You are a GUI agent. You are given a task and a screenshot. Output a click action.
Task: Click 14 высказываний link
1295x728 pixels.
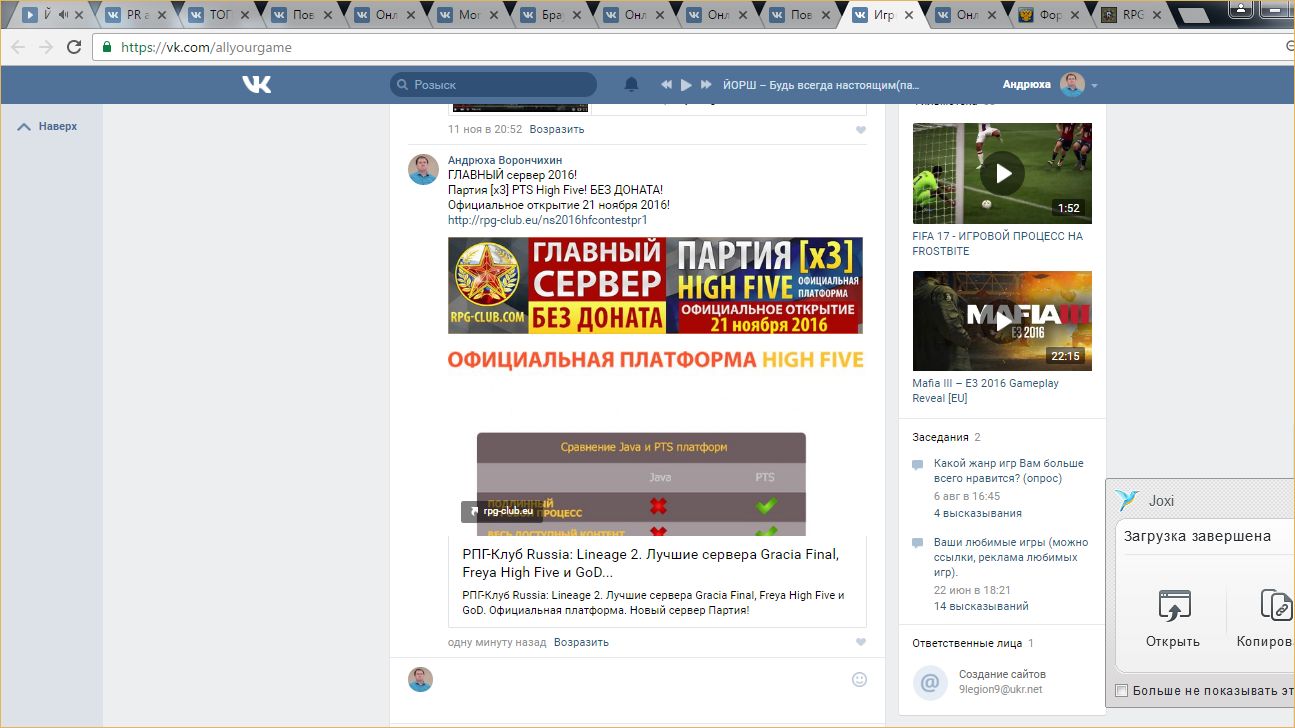coord(981,606)
